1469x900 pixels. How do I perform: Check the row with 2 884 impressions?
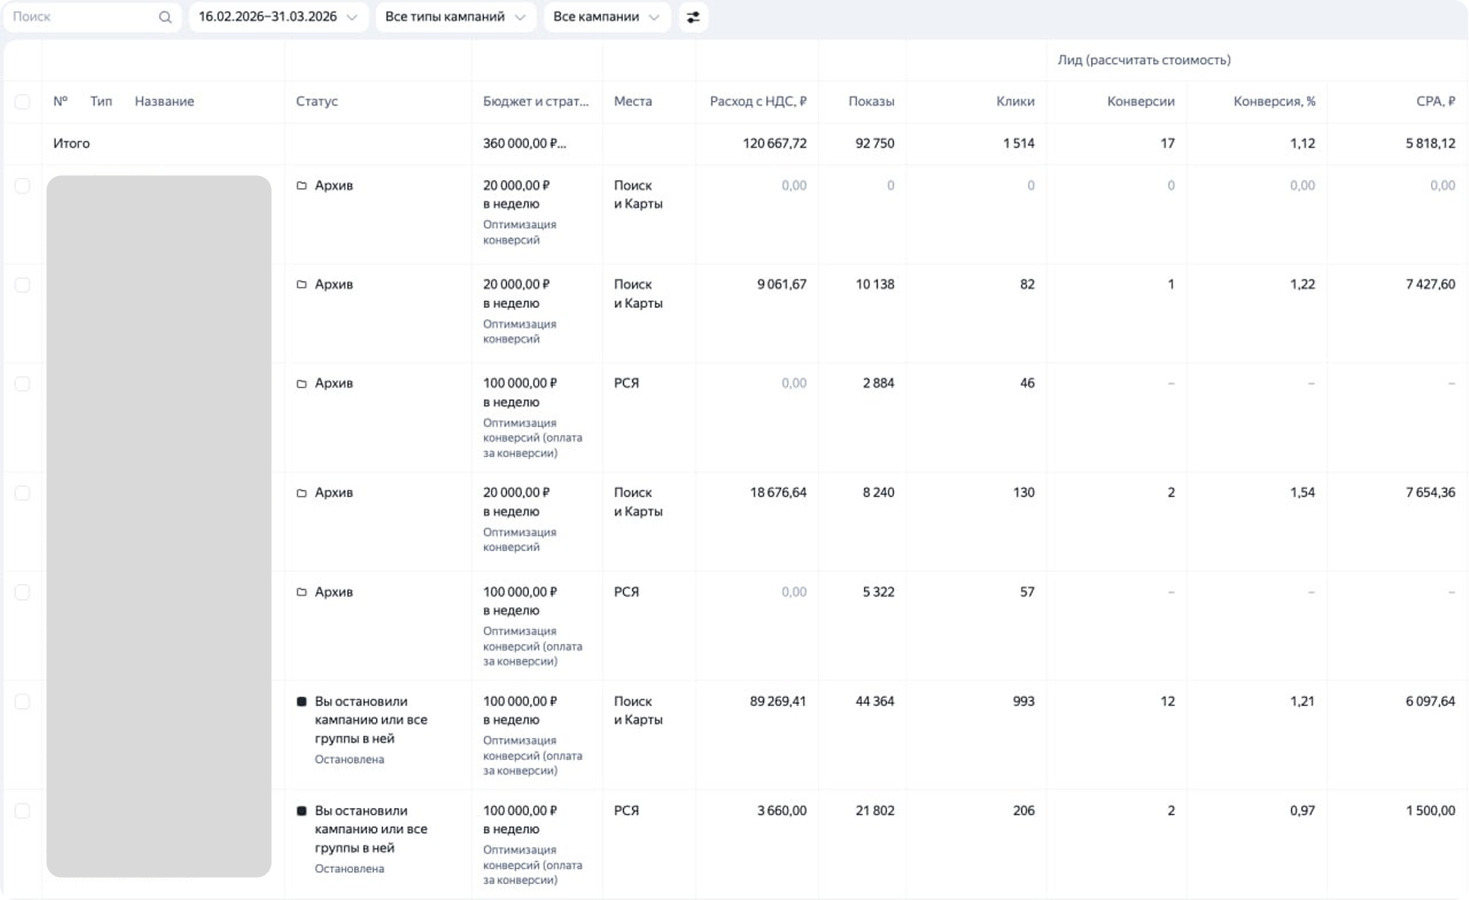[x=22, y=384]
